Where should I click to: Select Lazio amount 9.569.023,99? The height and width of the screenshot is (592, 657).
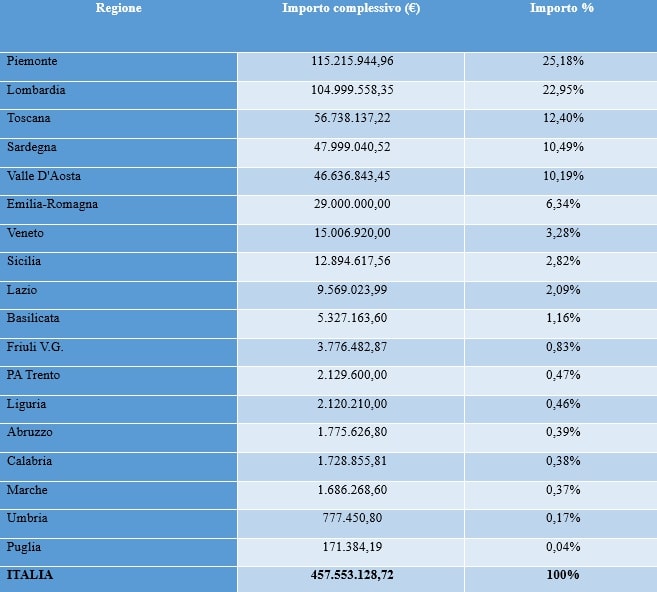click(x=352, y=290)
